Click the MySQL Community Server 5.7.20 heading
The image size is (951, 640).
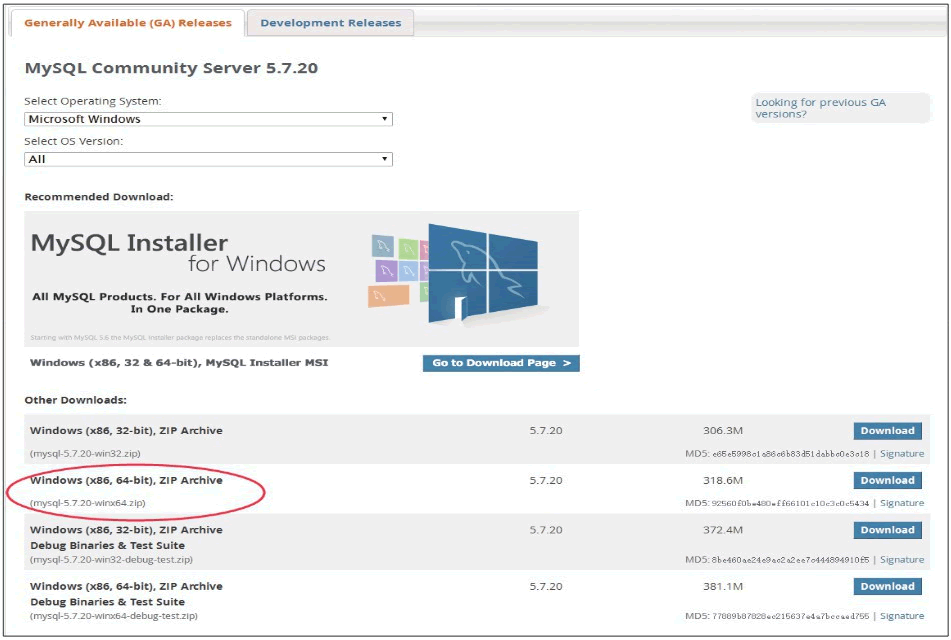pyautogui.click(x=171, y=69)
